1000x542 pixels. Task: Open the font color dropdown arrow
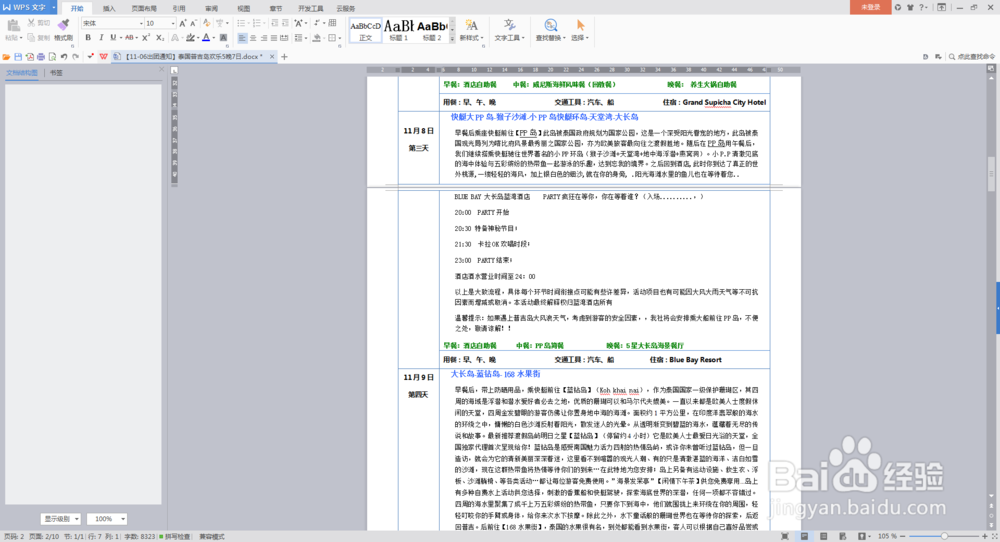pyautogui.click(x=214, y=38)
